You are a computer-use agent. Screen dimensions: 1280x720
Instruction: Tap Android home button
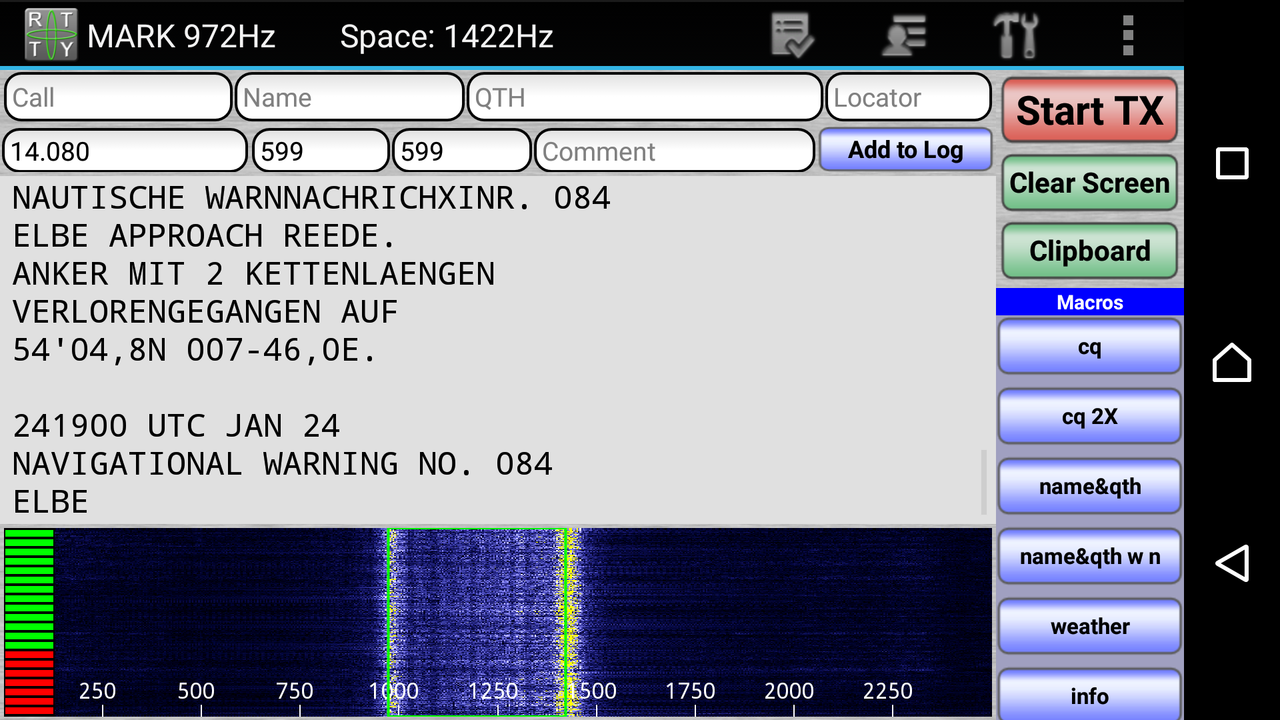point(1232,362)
